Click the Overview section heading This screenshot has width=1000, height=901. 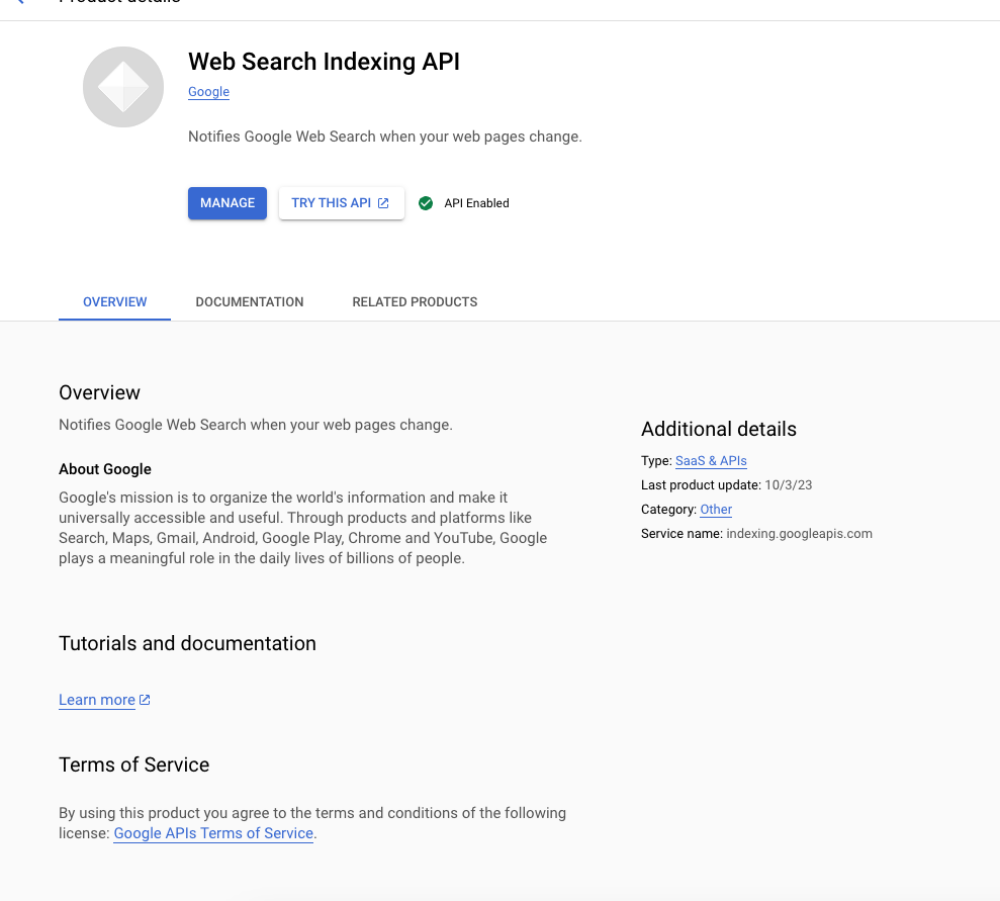coord(99,392)
